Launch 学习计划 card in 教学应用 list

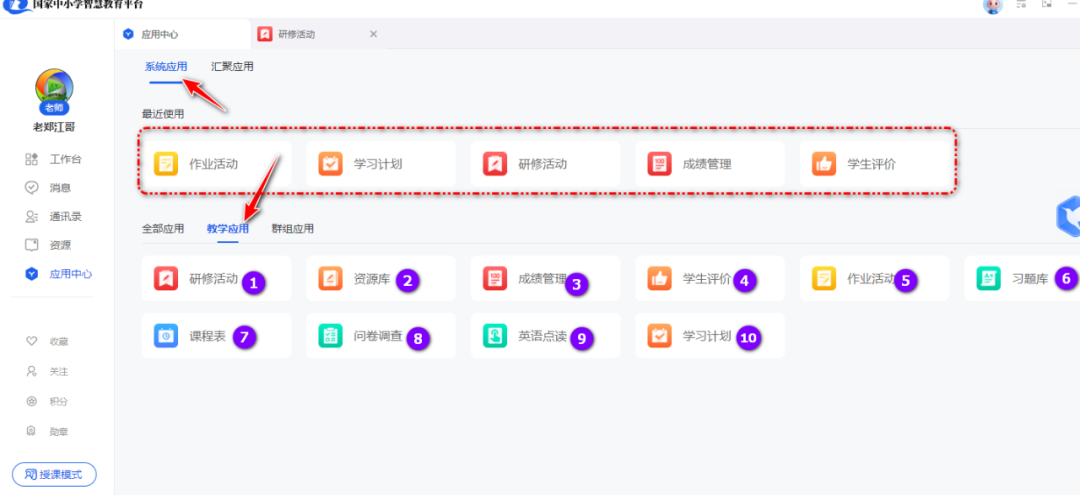click(x=710, y=336)
